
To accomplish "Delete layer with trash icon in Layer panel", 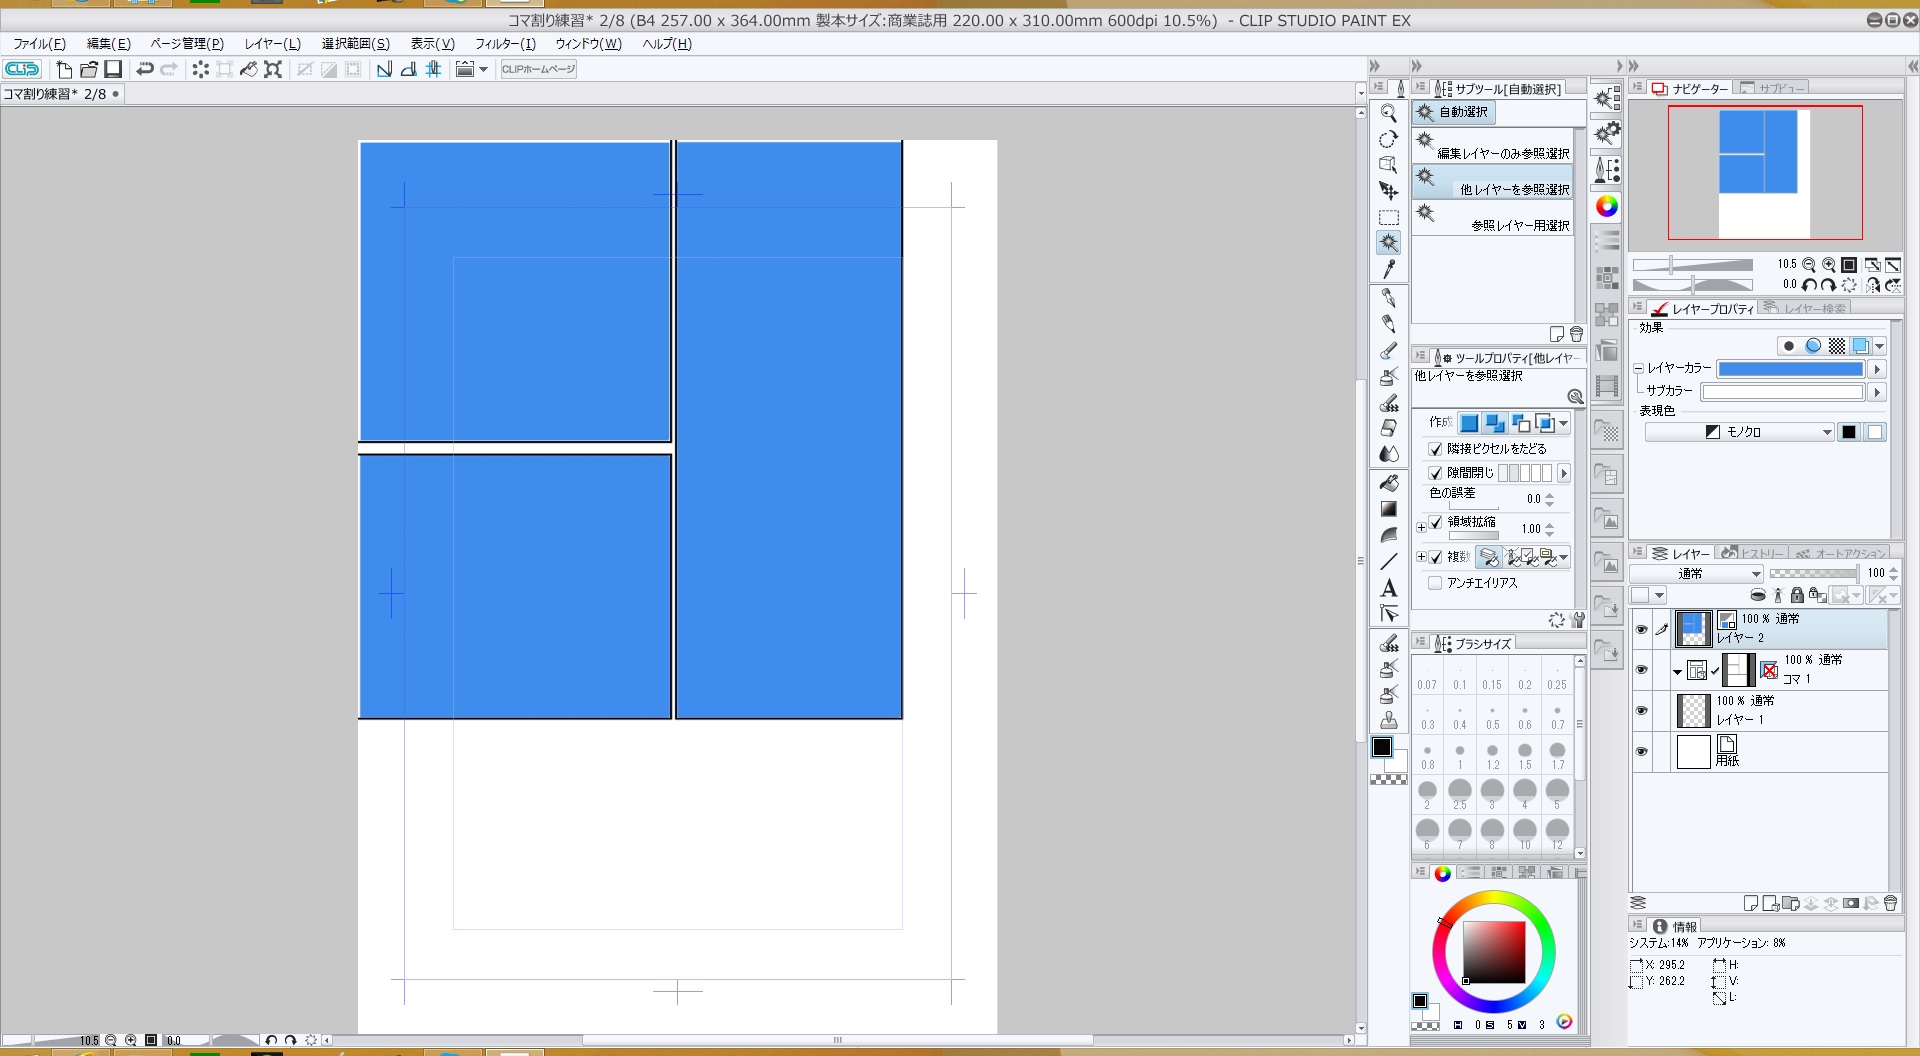I will click(1890, 903).
